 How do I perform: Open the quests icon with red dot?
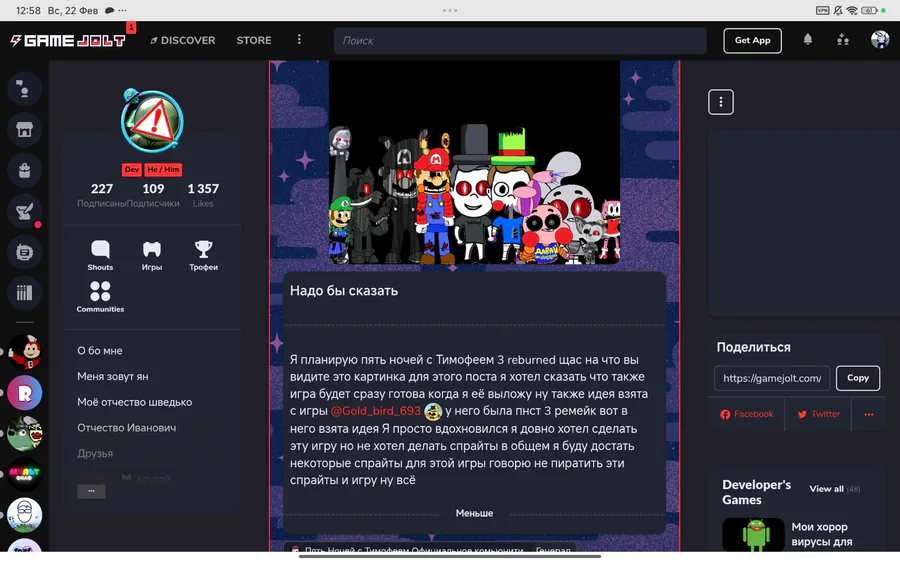tap(24, 211)
